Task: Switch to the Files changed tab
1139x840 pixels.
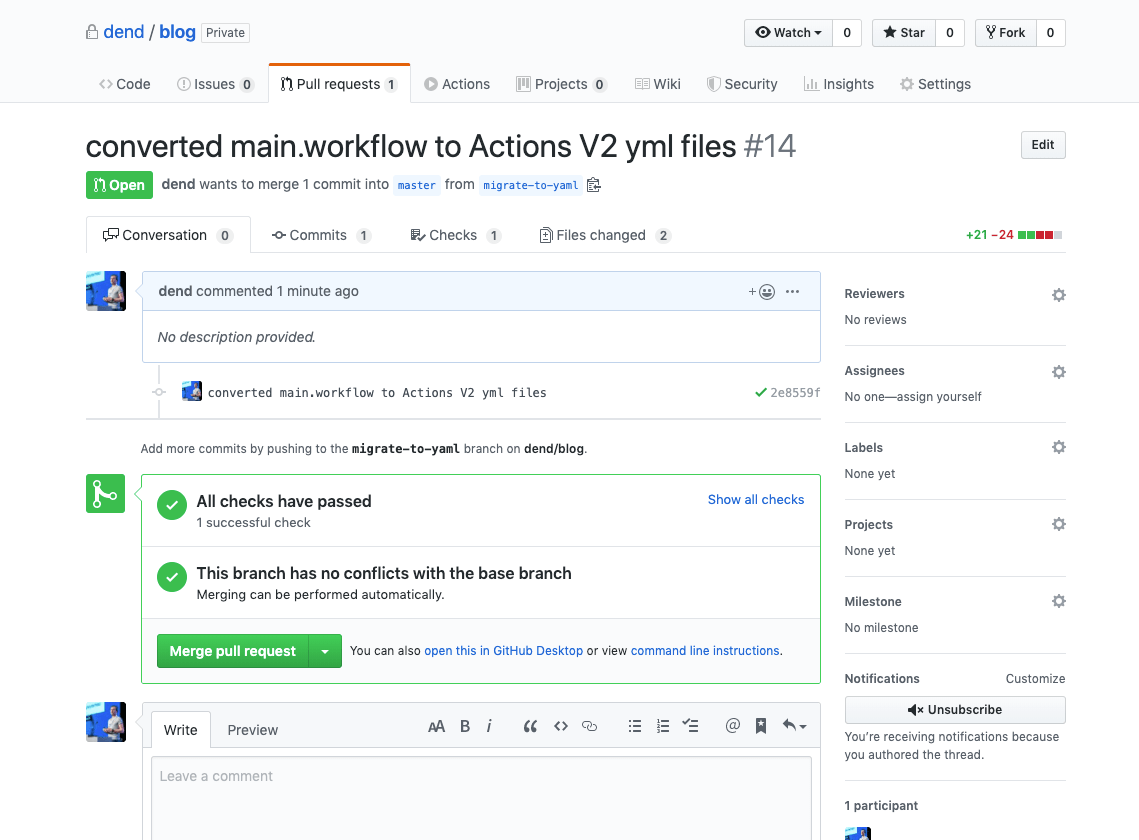Action: (x=604, y=235)
